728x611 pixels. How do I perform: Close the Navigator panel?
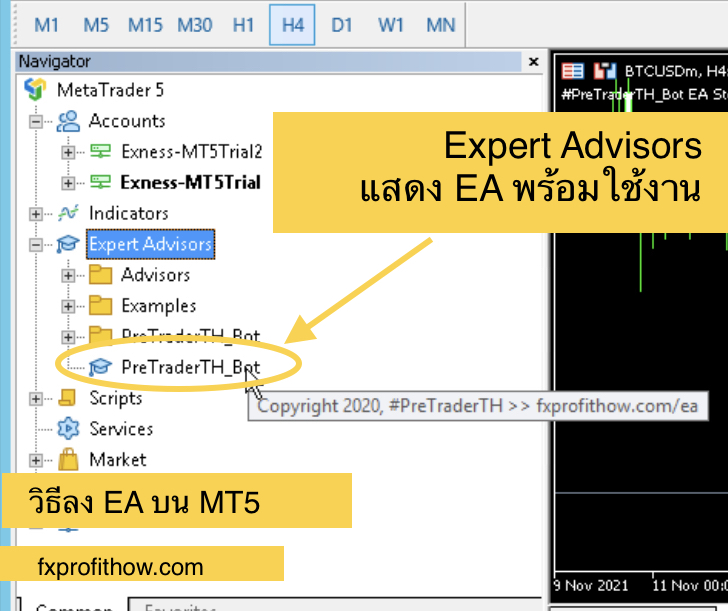click(533, 61)
